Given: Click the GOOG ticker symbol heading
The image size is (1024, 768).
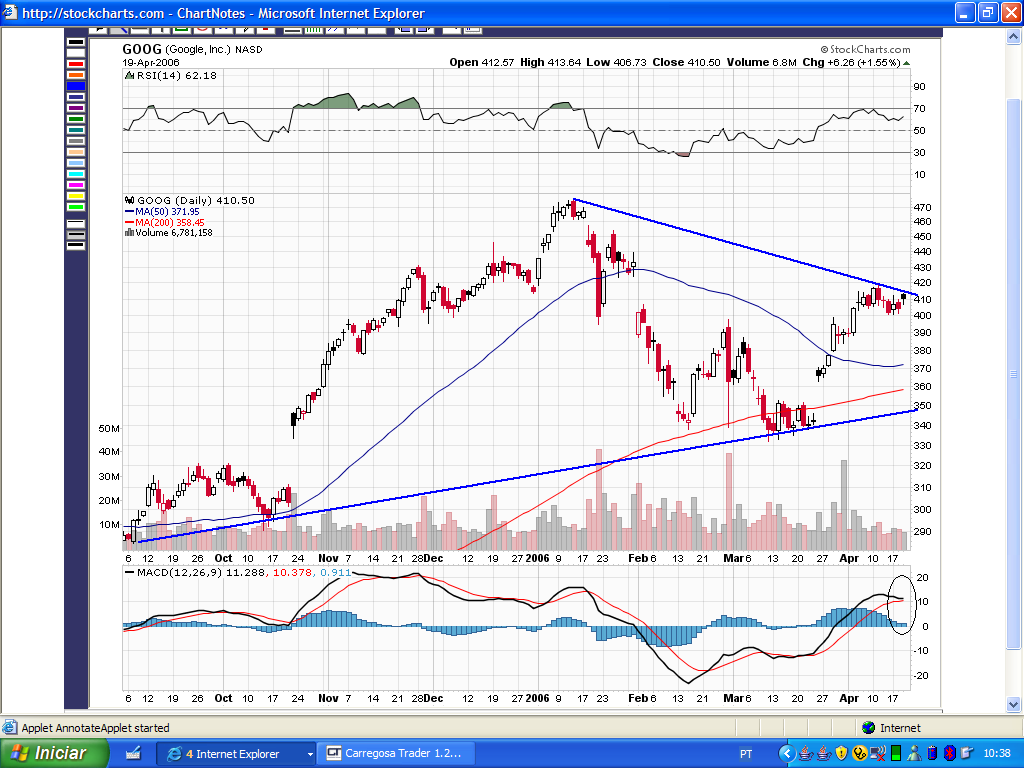Looking at the screenshot, I should pyautogui.click(x=142, y=50).
